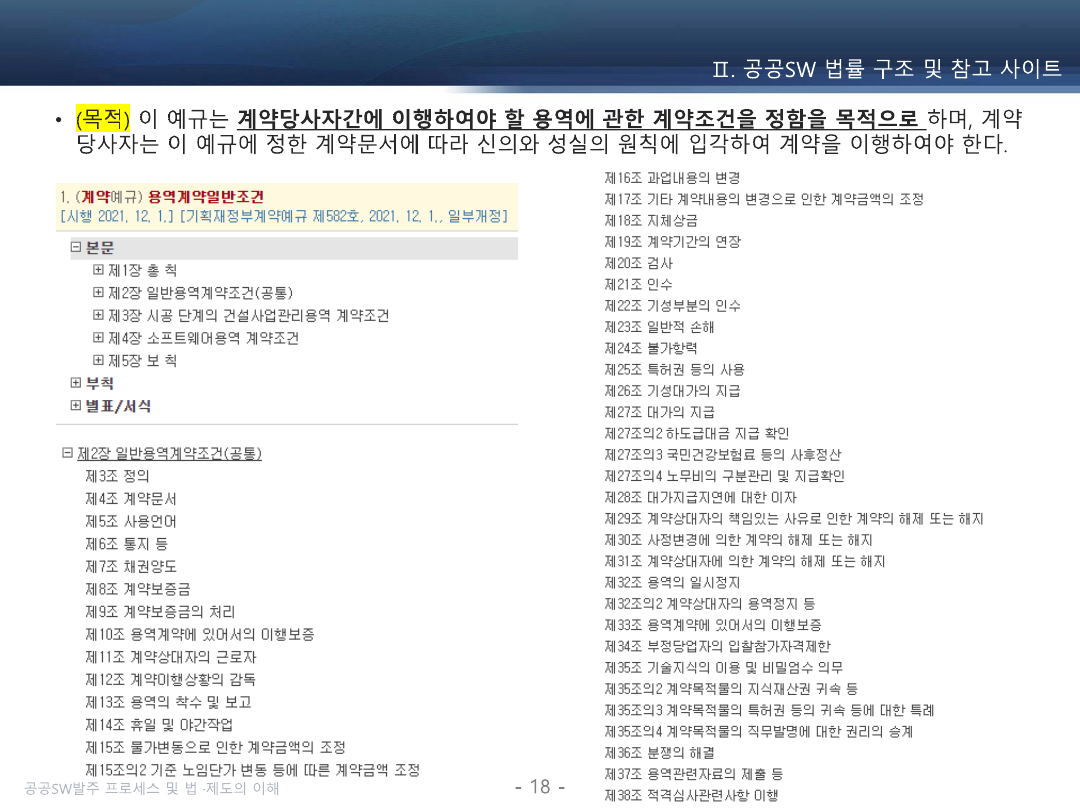Expand 제2장 일반용역계약조건(공통) in the 본문 tree
The width and height of the screenshot is (1080, 810).
98,293
